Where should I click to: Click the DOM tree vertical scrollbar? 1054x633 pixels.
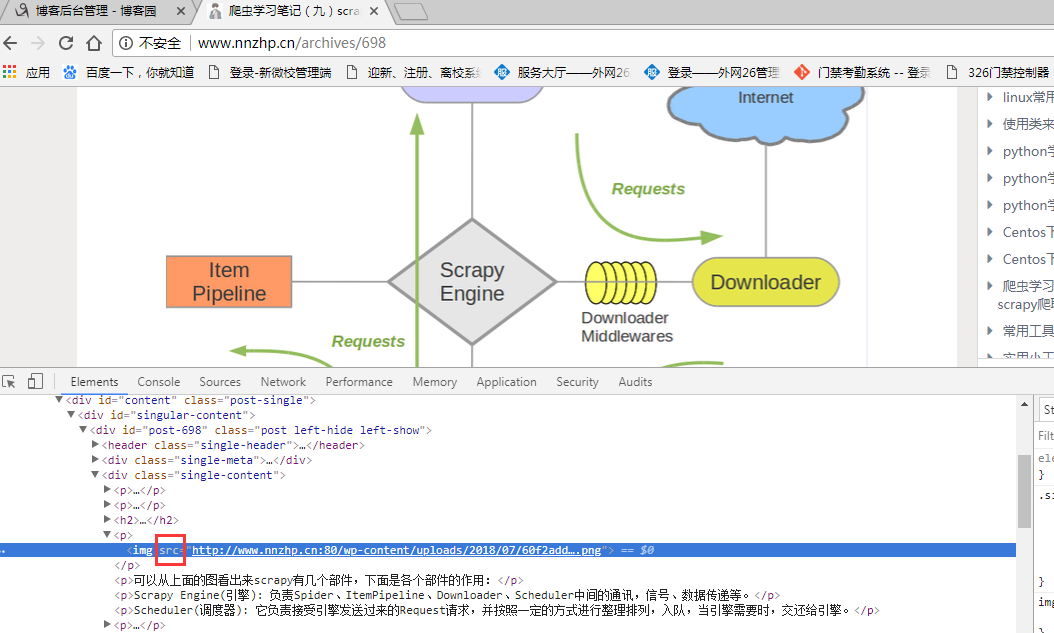(1024, 491)
